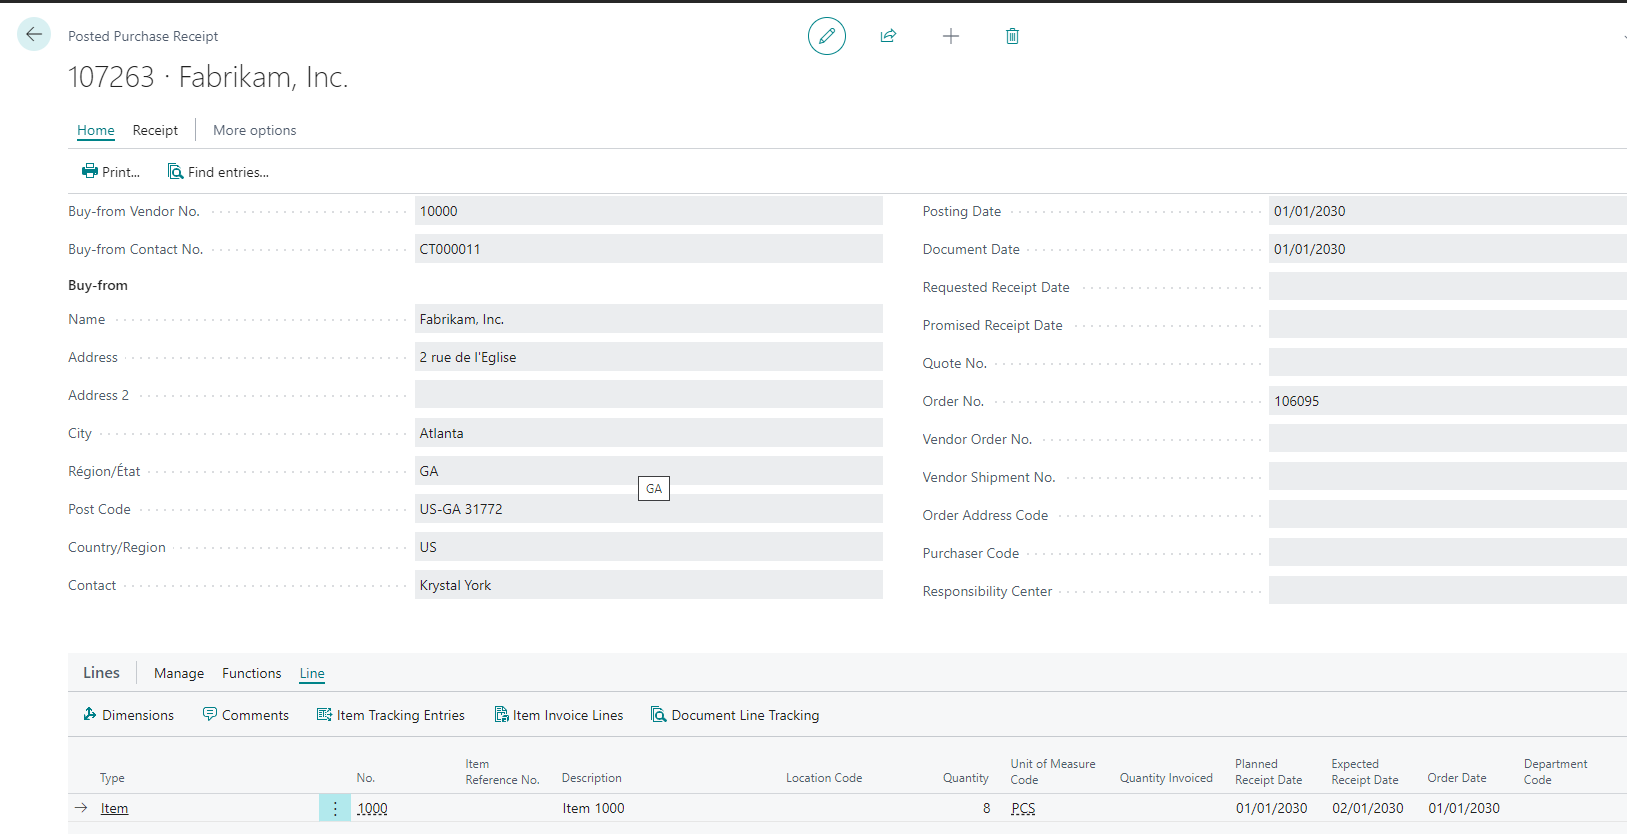Click the Quantity Invoiced column header
1627x834 pixels.
(x=1166, y=778)
